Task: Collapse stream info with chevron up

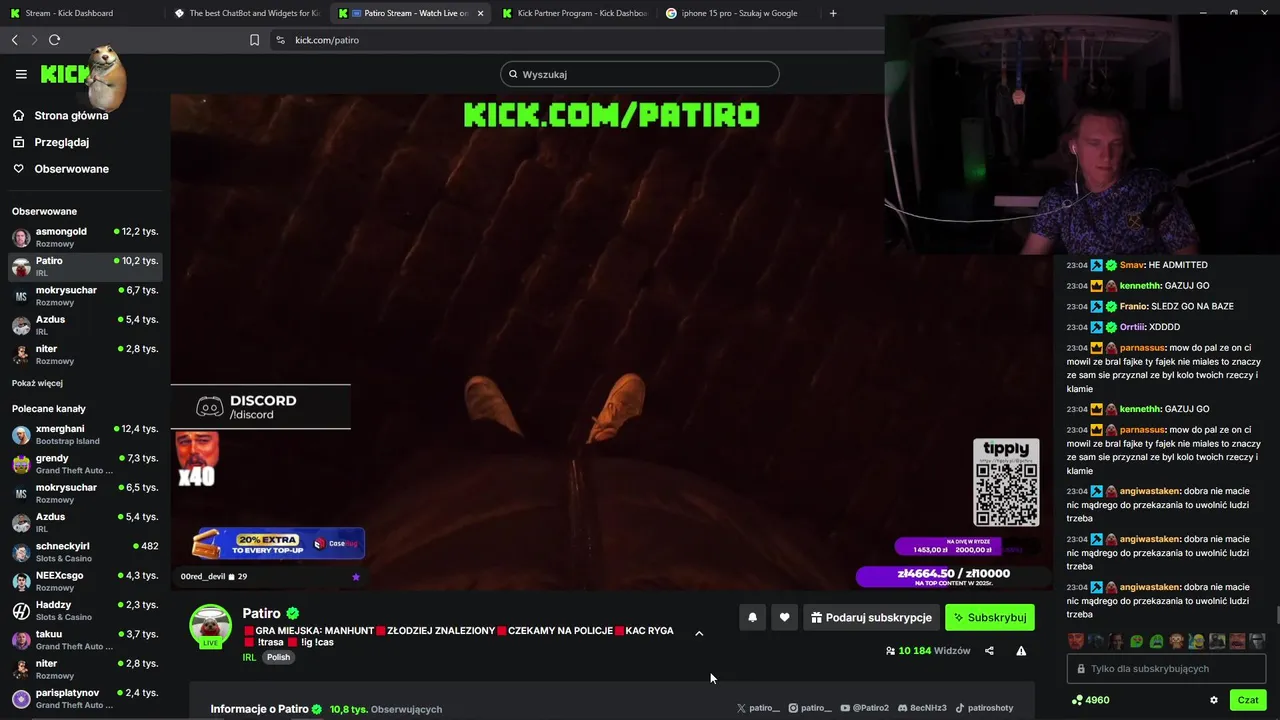Action: tap(699, 633)
